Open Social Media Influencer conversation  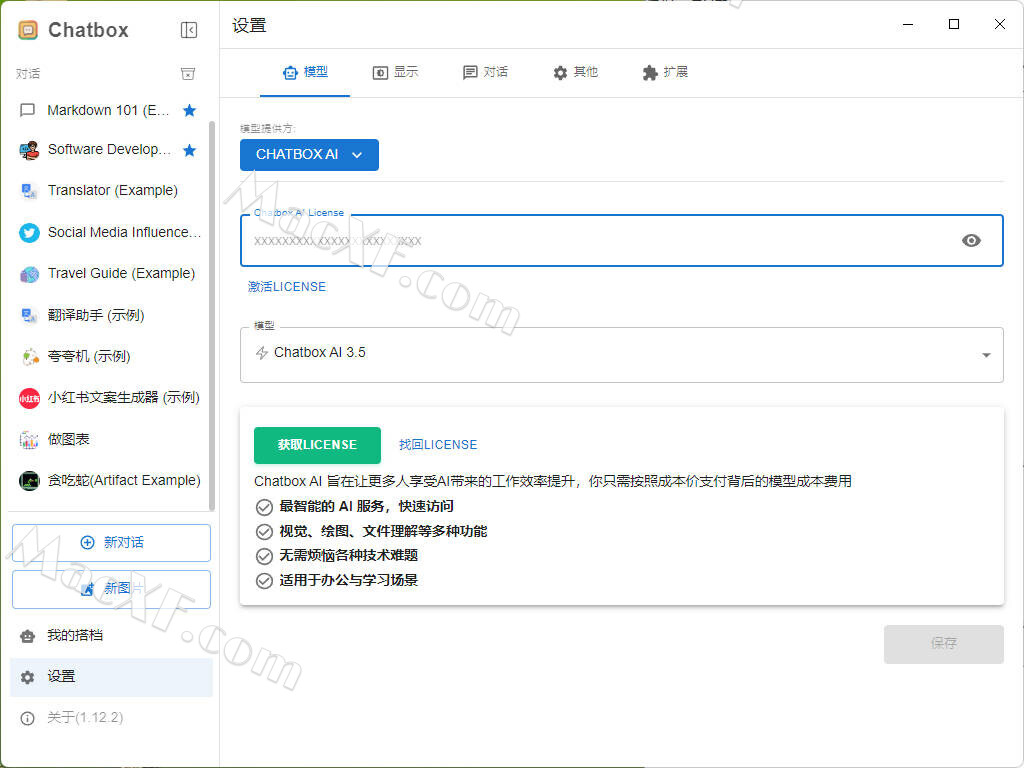[108, 232]
